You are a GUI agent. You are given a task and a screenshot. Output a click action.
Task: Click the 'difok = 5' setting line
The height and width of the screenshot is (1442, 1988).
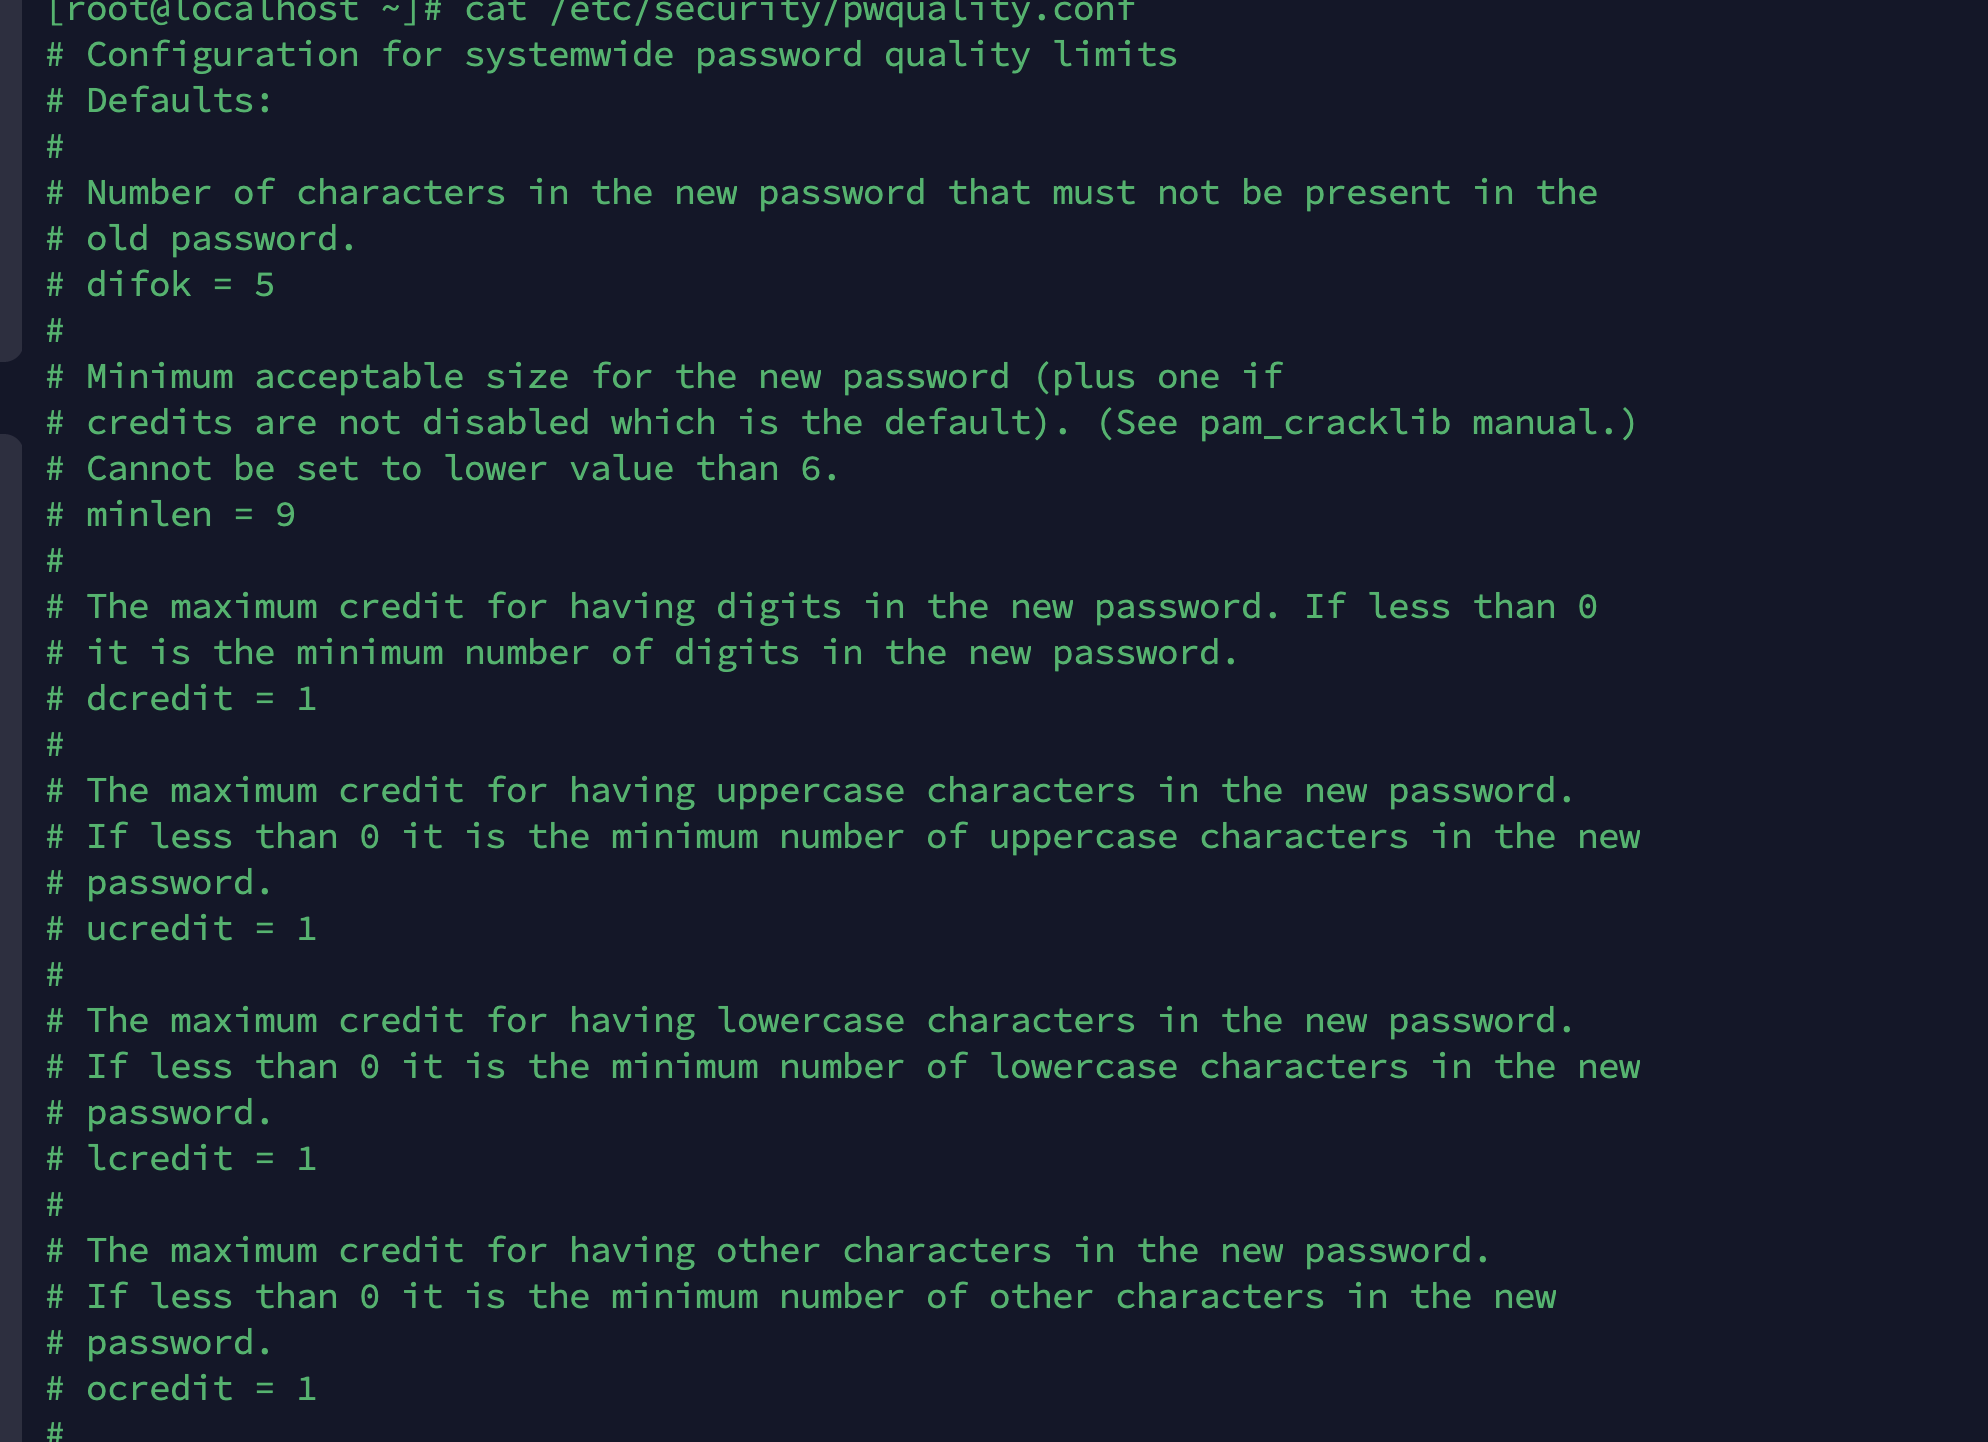180,285
